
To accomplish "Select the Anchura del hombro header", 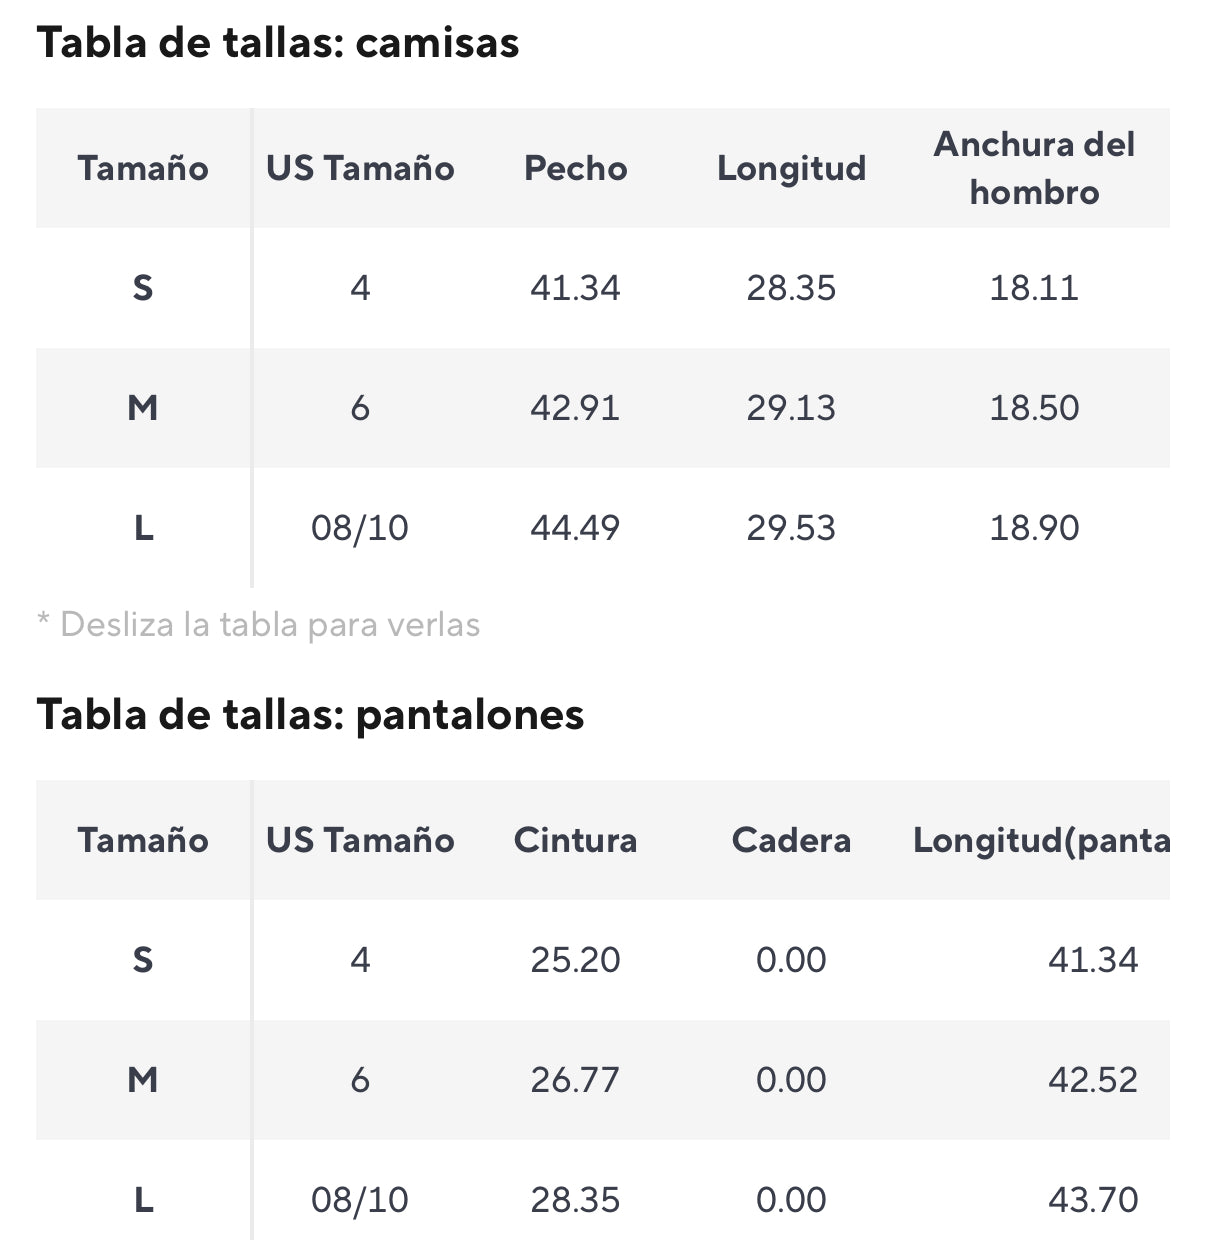I will click(x=1034, y=168).
